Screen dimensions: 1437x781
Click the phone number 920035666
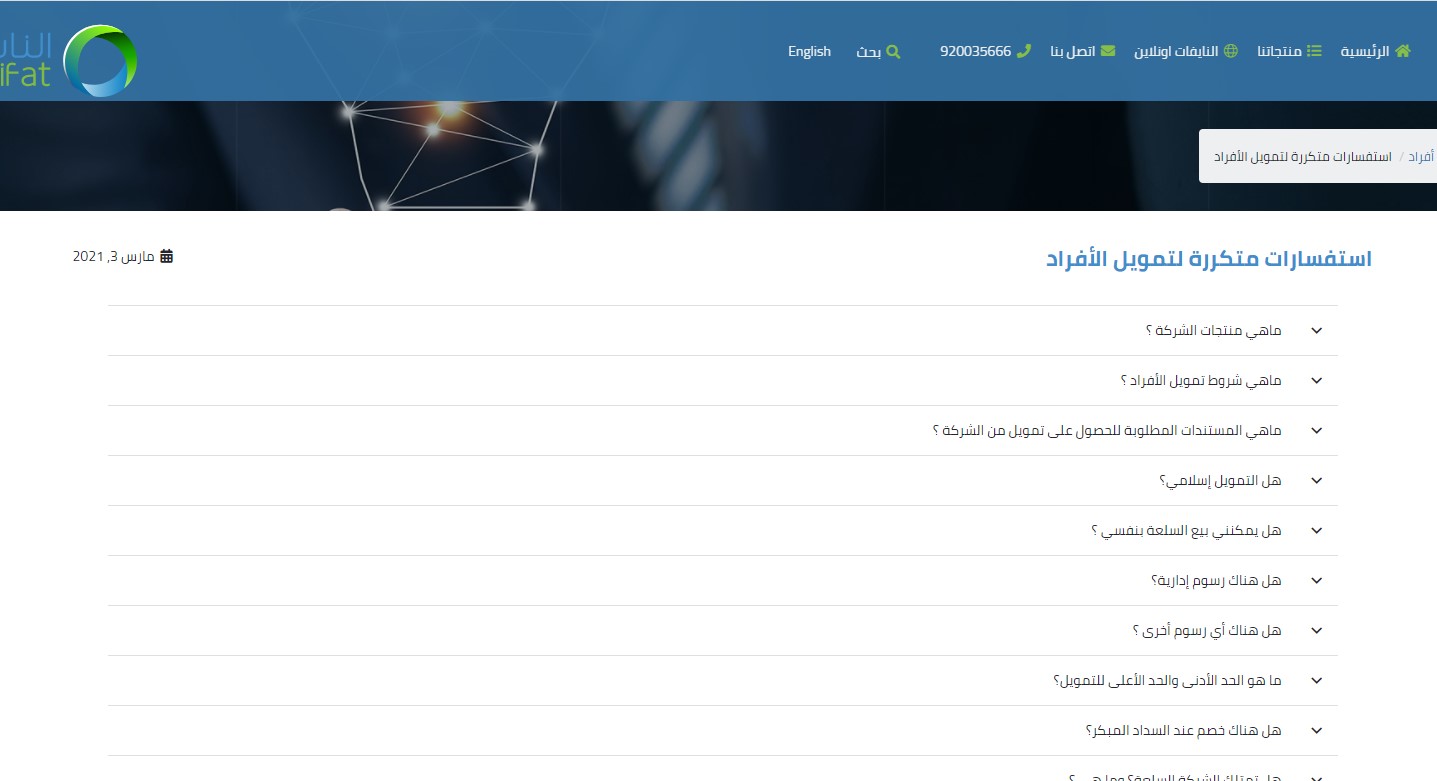(975, 51)
